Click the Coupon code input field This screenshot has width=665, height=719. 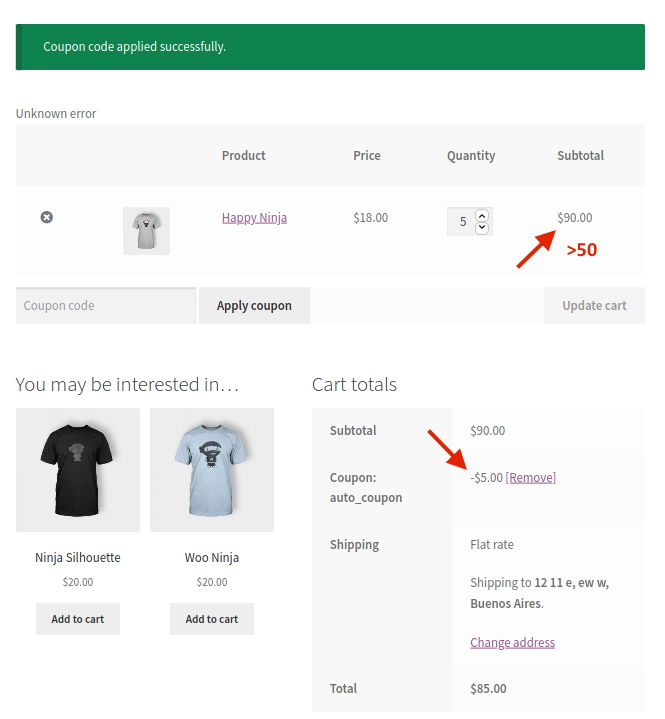point(106,305)
